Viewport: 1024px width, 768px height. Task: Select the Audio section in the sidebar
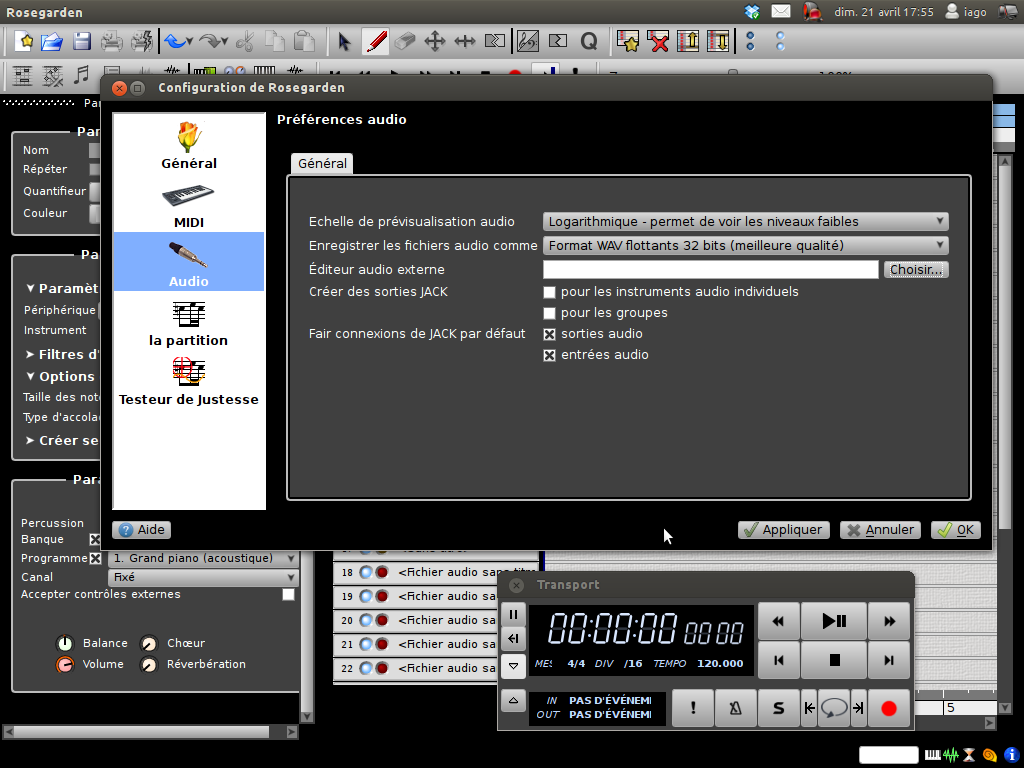click(x=189, y=262)
